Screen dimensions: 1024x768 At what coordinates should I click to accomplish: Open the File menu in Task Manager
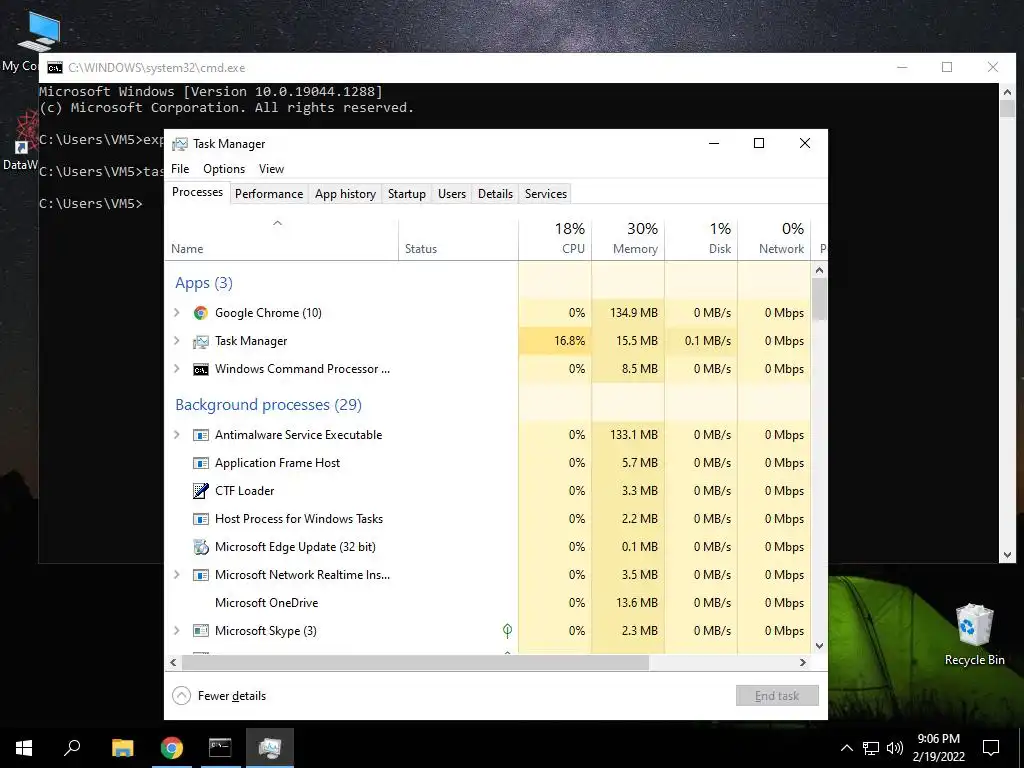pyautogui.click(x=180, y=169)
